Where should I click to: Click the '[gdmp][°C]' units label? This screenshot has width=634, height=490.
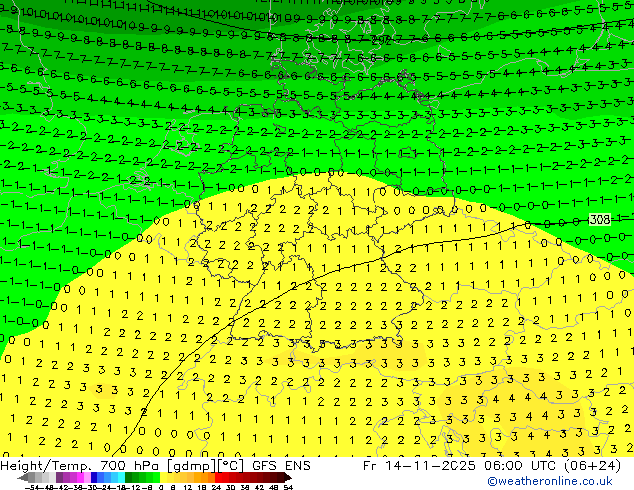click(x=206, y=466)
